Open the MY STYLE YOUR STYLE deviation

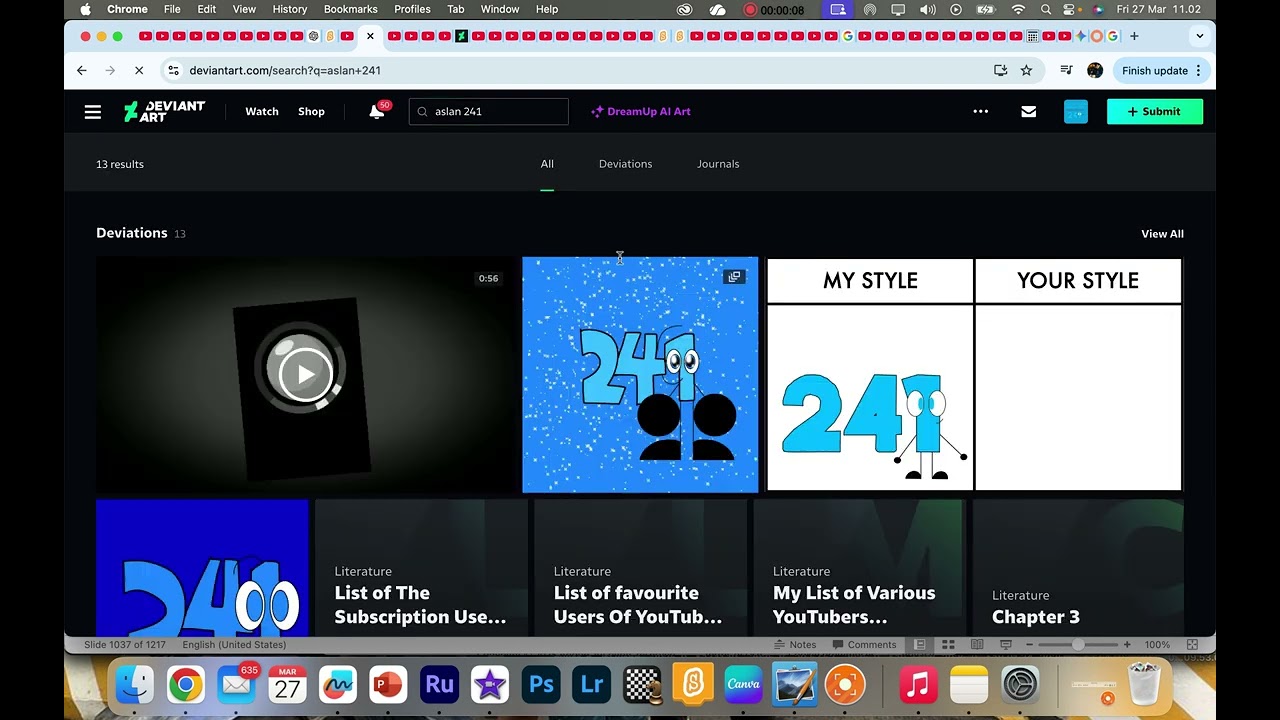click(x=974, y=374)
